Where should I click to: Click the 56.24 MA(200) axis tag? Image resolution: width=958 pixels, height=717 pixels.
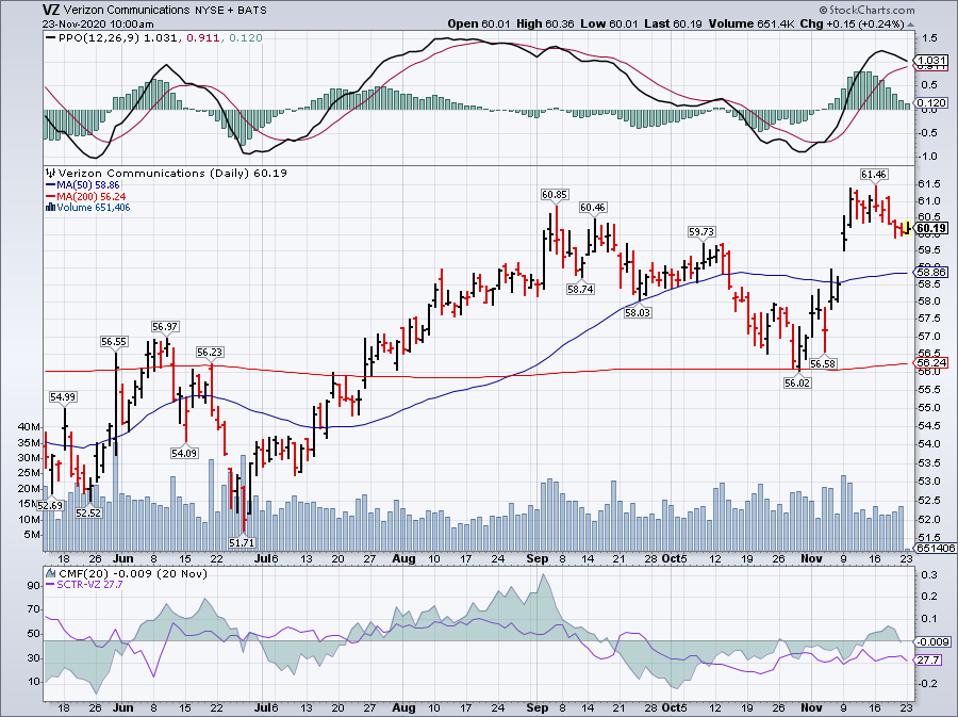934,363
